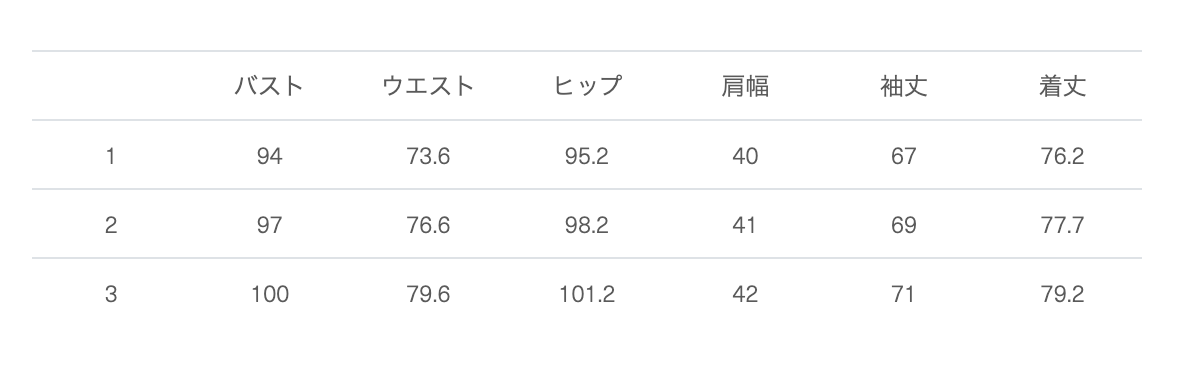Select size 2 row label
Viewport: 1180px width, 370px height.
pyautogui.click(x=111, y=225)
